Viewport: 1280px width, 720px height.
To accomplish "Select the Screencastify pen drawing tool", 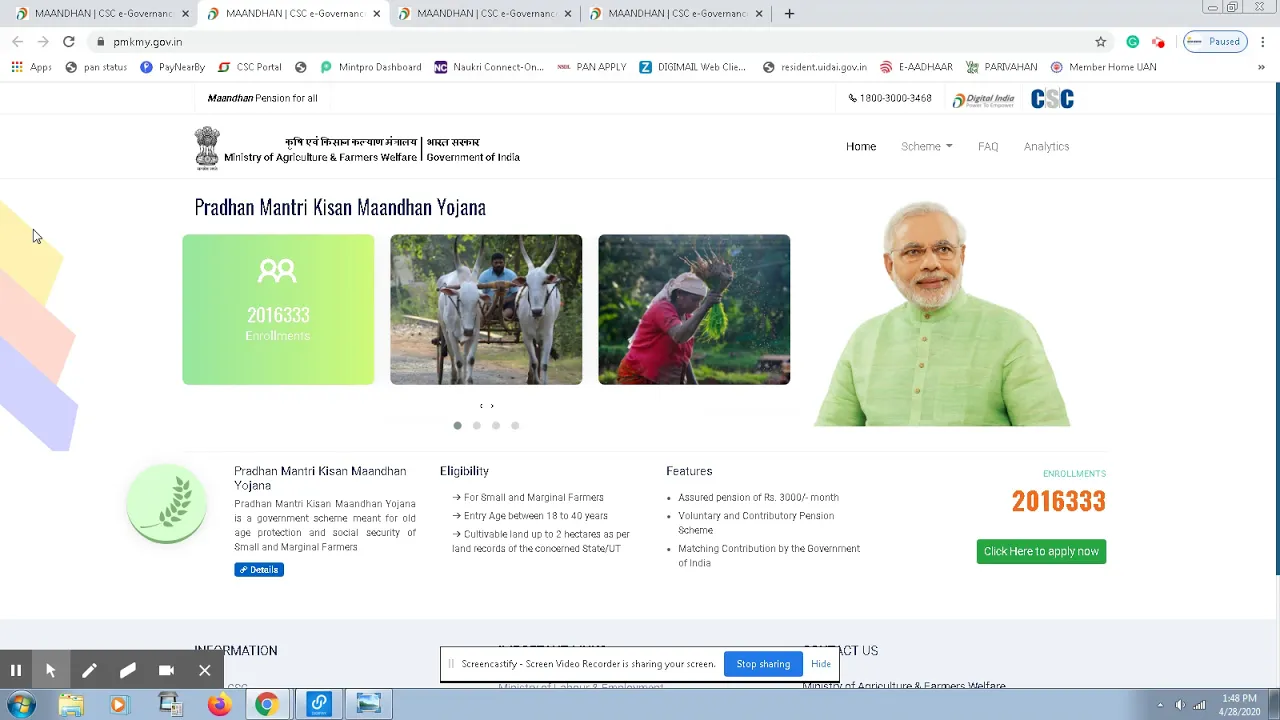I will pyautogui.click(x=89, y=670).
